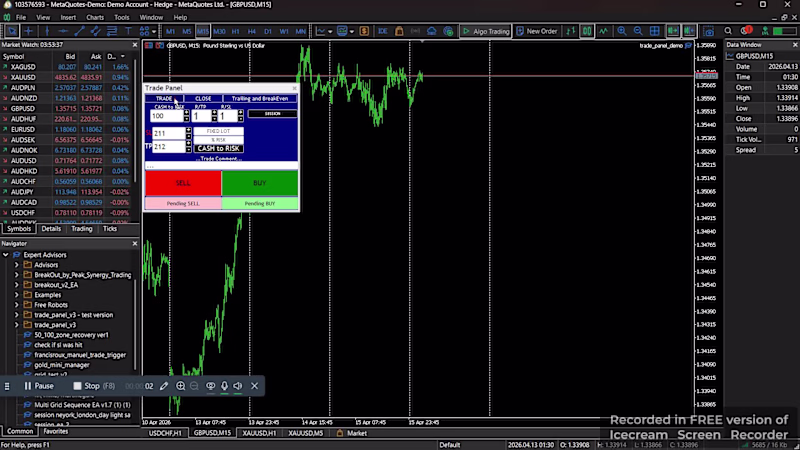Image resolution: width=800 pixels, height=450 pixels.
Task: Click the Pending BUY button
Action: 260,203
